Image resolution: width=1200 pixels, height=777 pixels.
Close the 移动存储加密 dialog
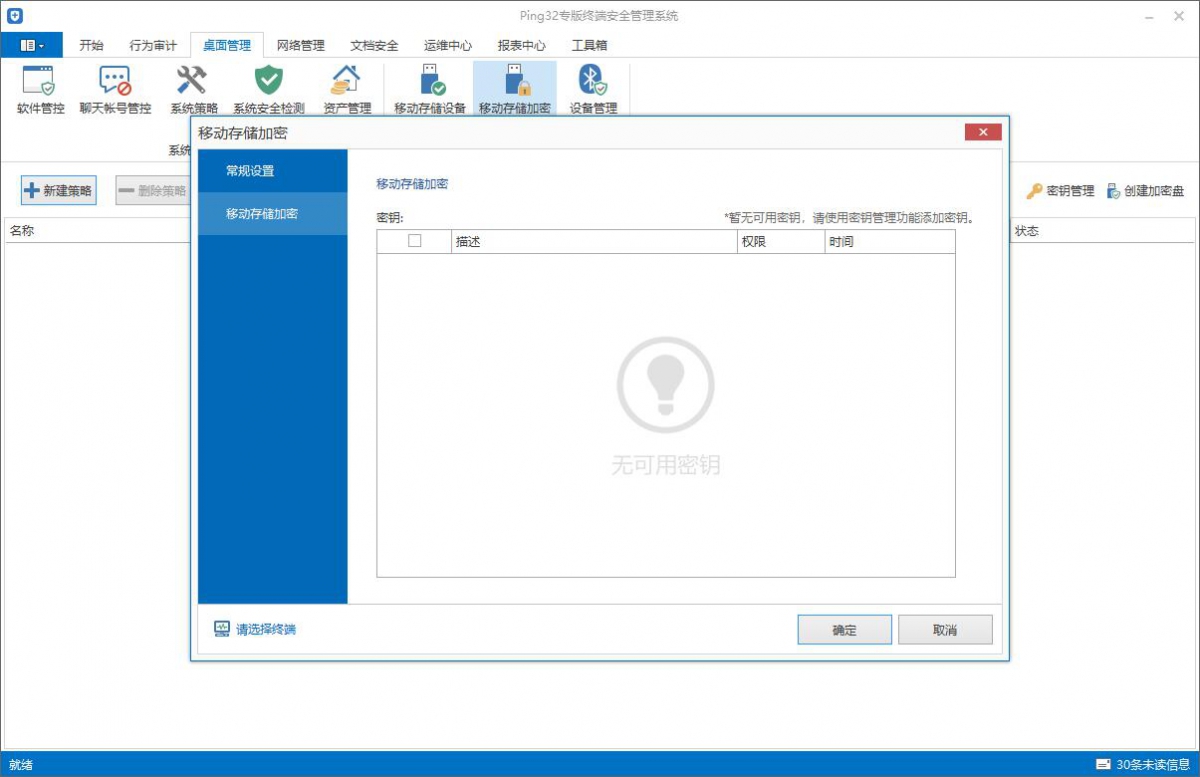click(x=984, y=132)
